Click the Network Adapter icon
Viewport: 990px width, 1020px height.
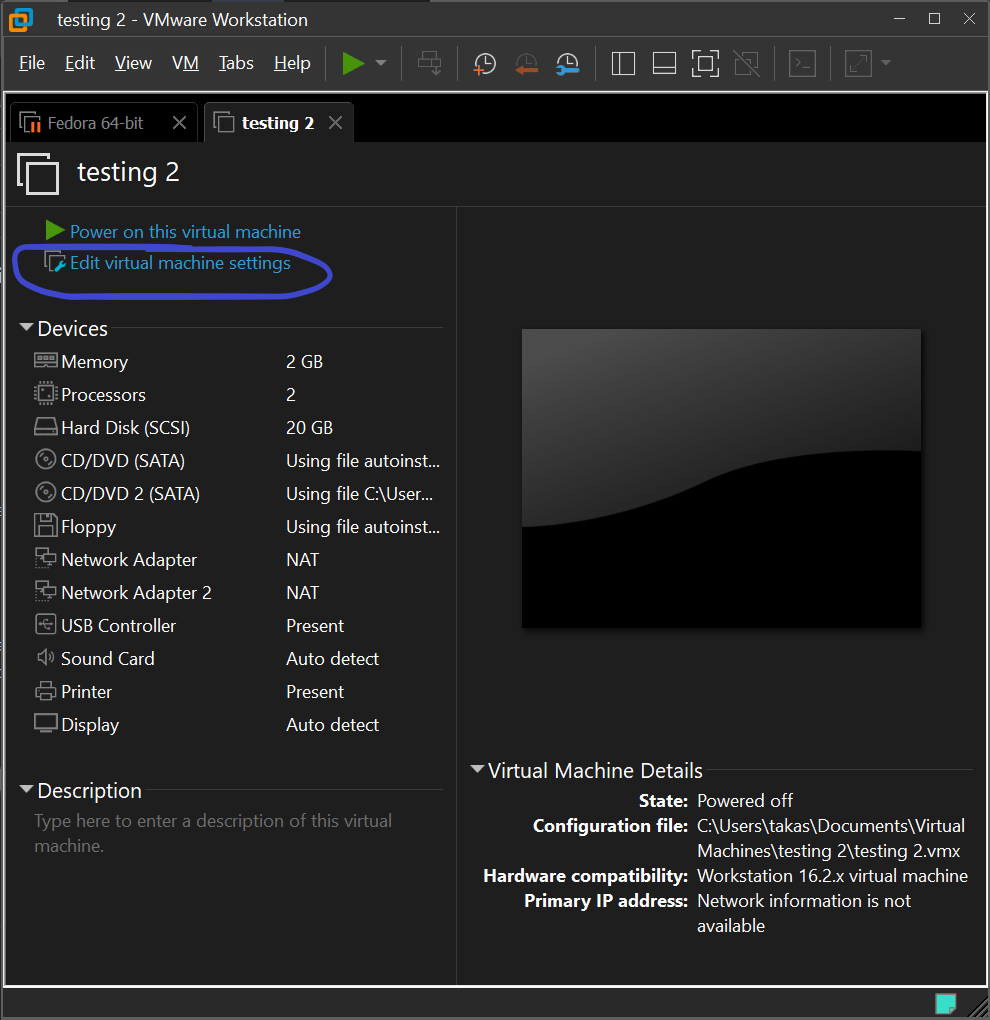click(46, 558)
